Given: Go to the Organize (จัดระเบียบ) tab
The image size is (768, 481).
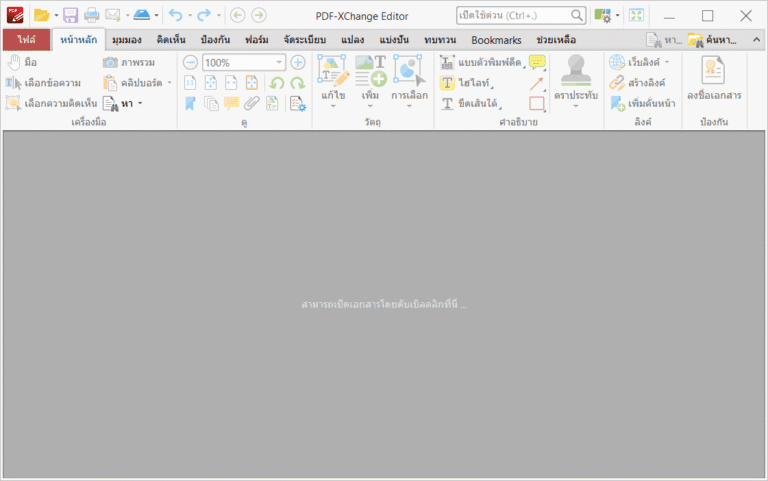Looking at the screenshot, I should point(305,40).
